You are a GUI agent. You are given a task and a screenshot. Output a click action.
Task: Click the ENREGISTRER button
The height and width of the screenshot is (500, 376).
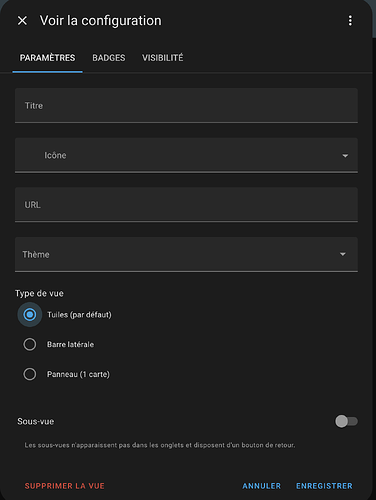tap(324, 486)
